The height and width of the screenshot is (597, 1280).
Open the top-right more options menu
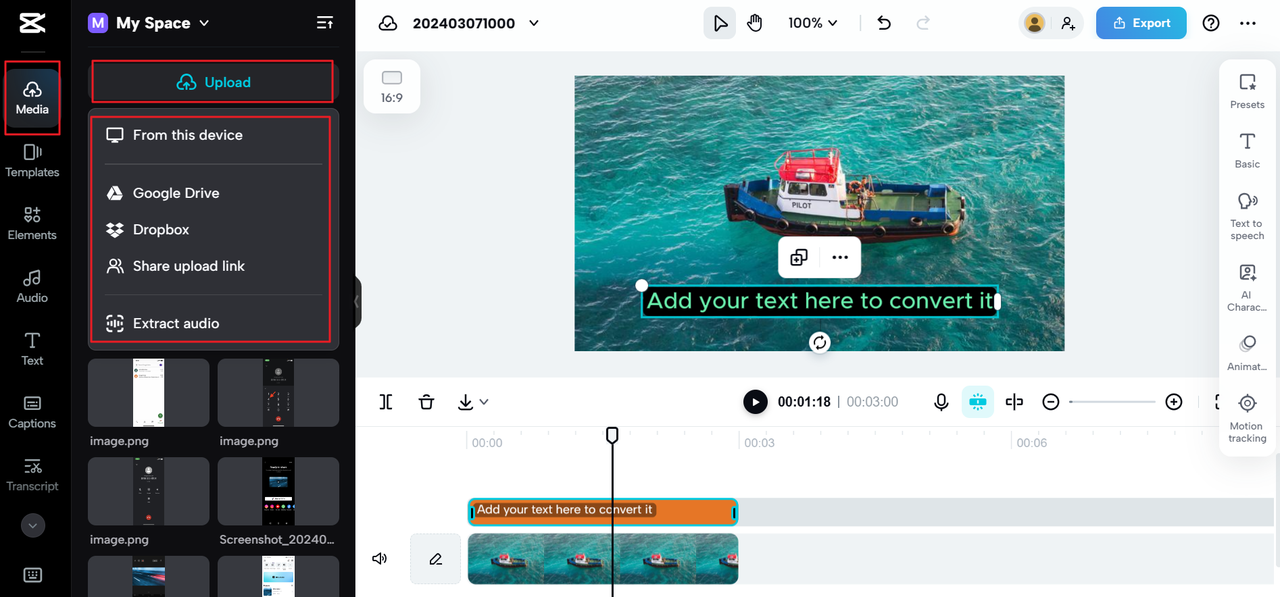tap(1248, 23)
